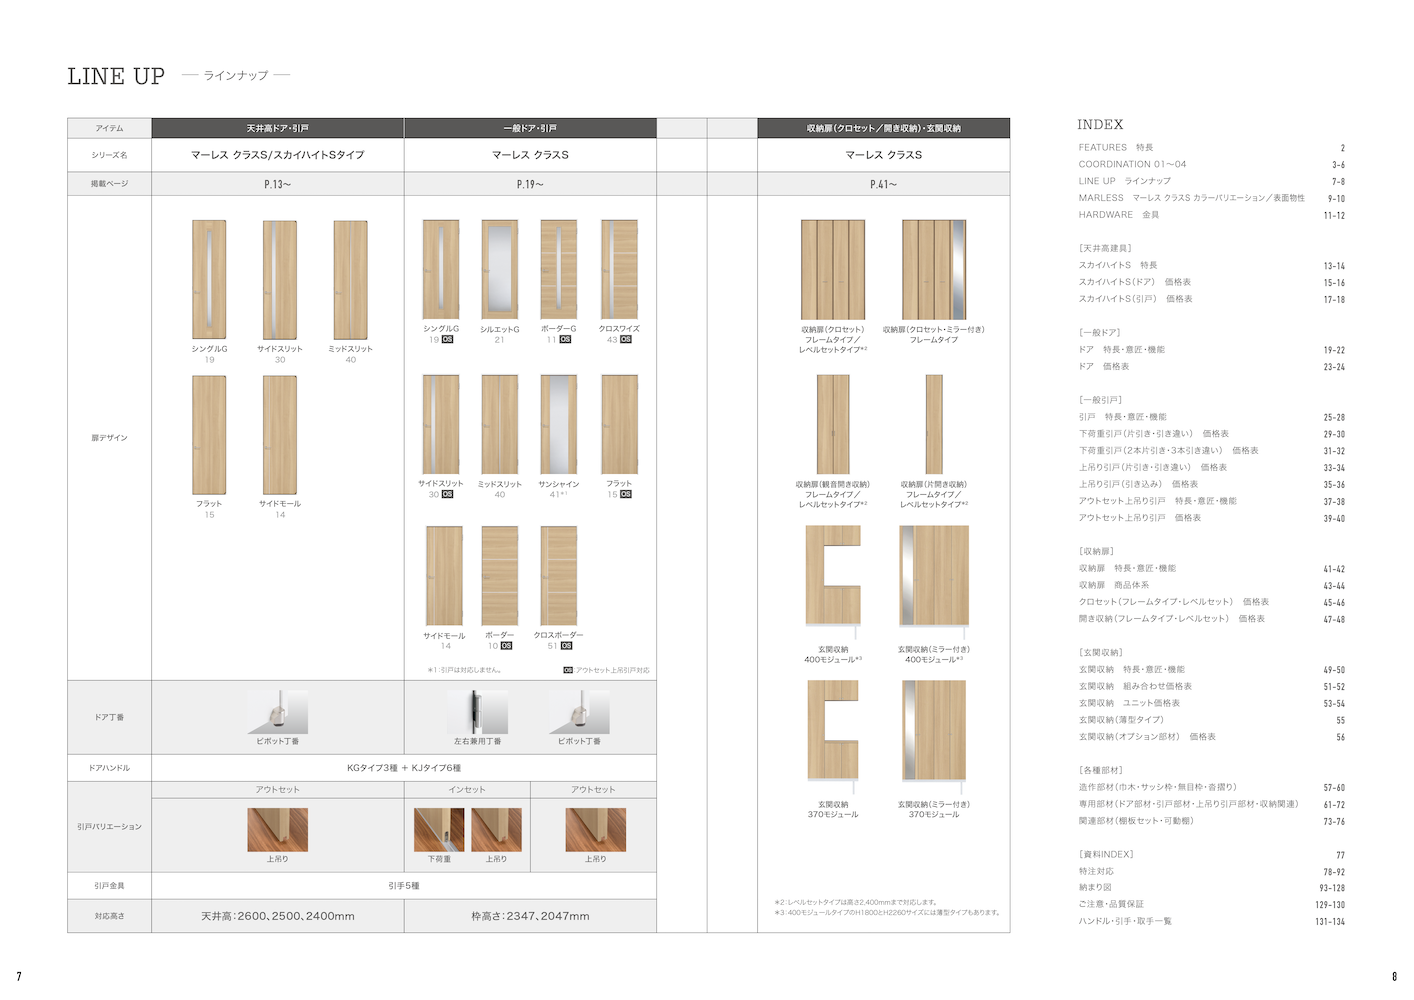Select the クロスワイズ door design image
This screenshot has width=1414, height=1000.
click(x=619, y=269)
